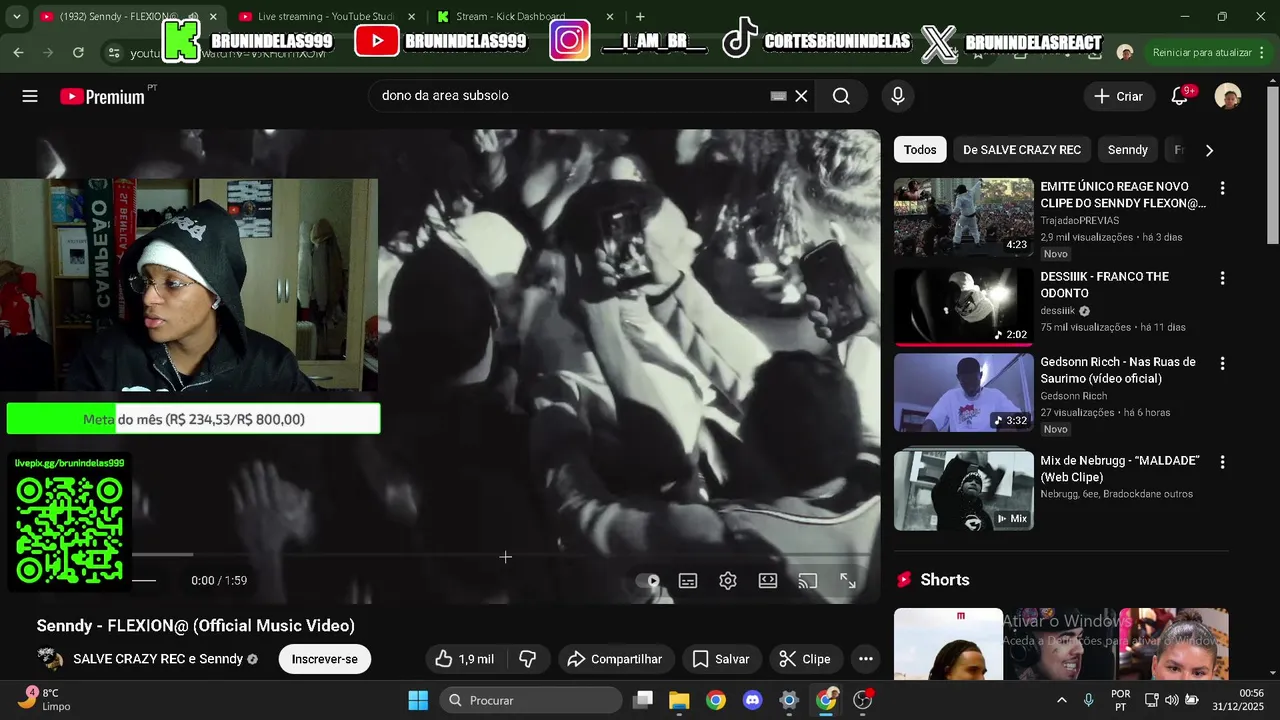Open options for DESSIIIK - FRANCO THE ODONTO
Image resolution: width=1280 pixels, height=720 pixels.
click(1222, 278)
